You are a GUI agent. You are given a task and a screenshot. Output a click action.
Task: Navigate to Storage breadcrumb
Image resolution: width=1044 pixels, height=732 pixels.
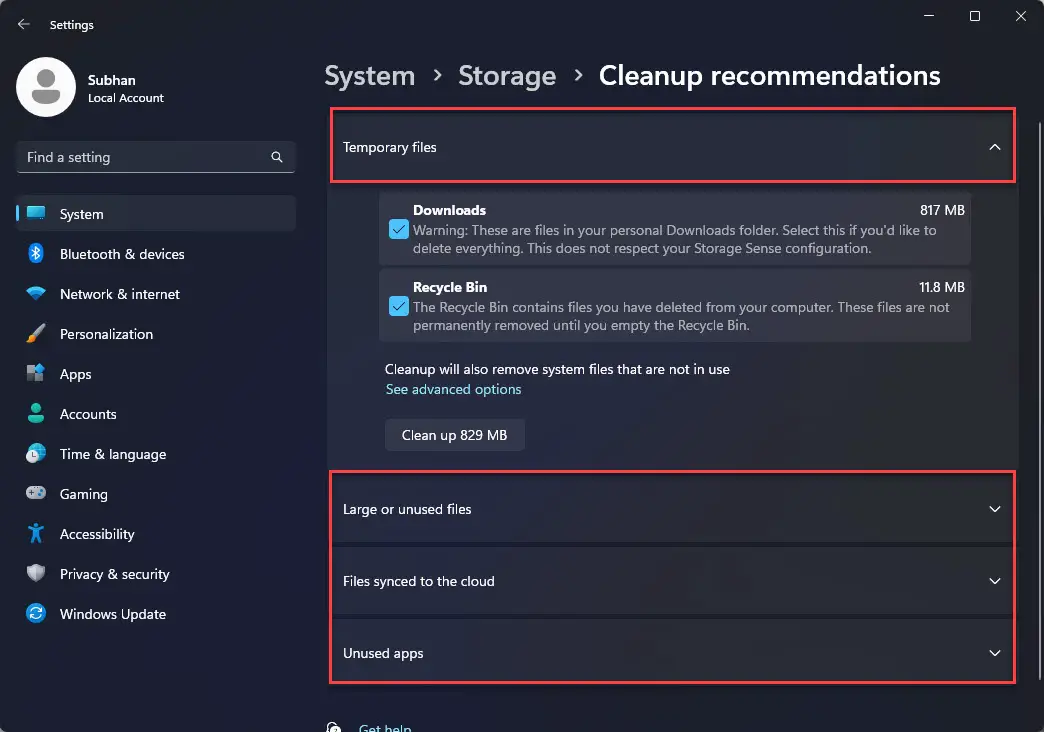[507, 76]
